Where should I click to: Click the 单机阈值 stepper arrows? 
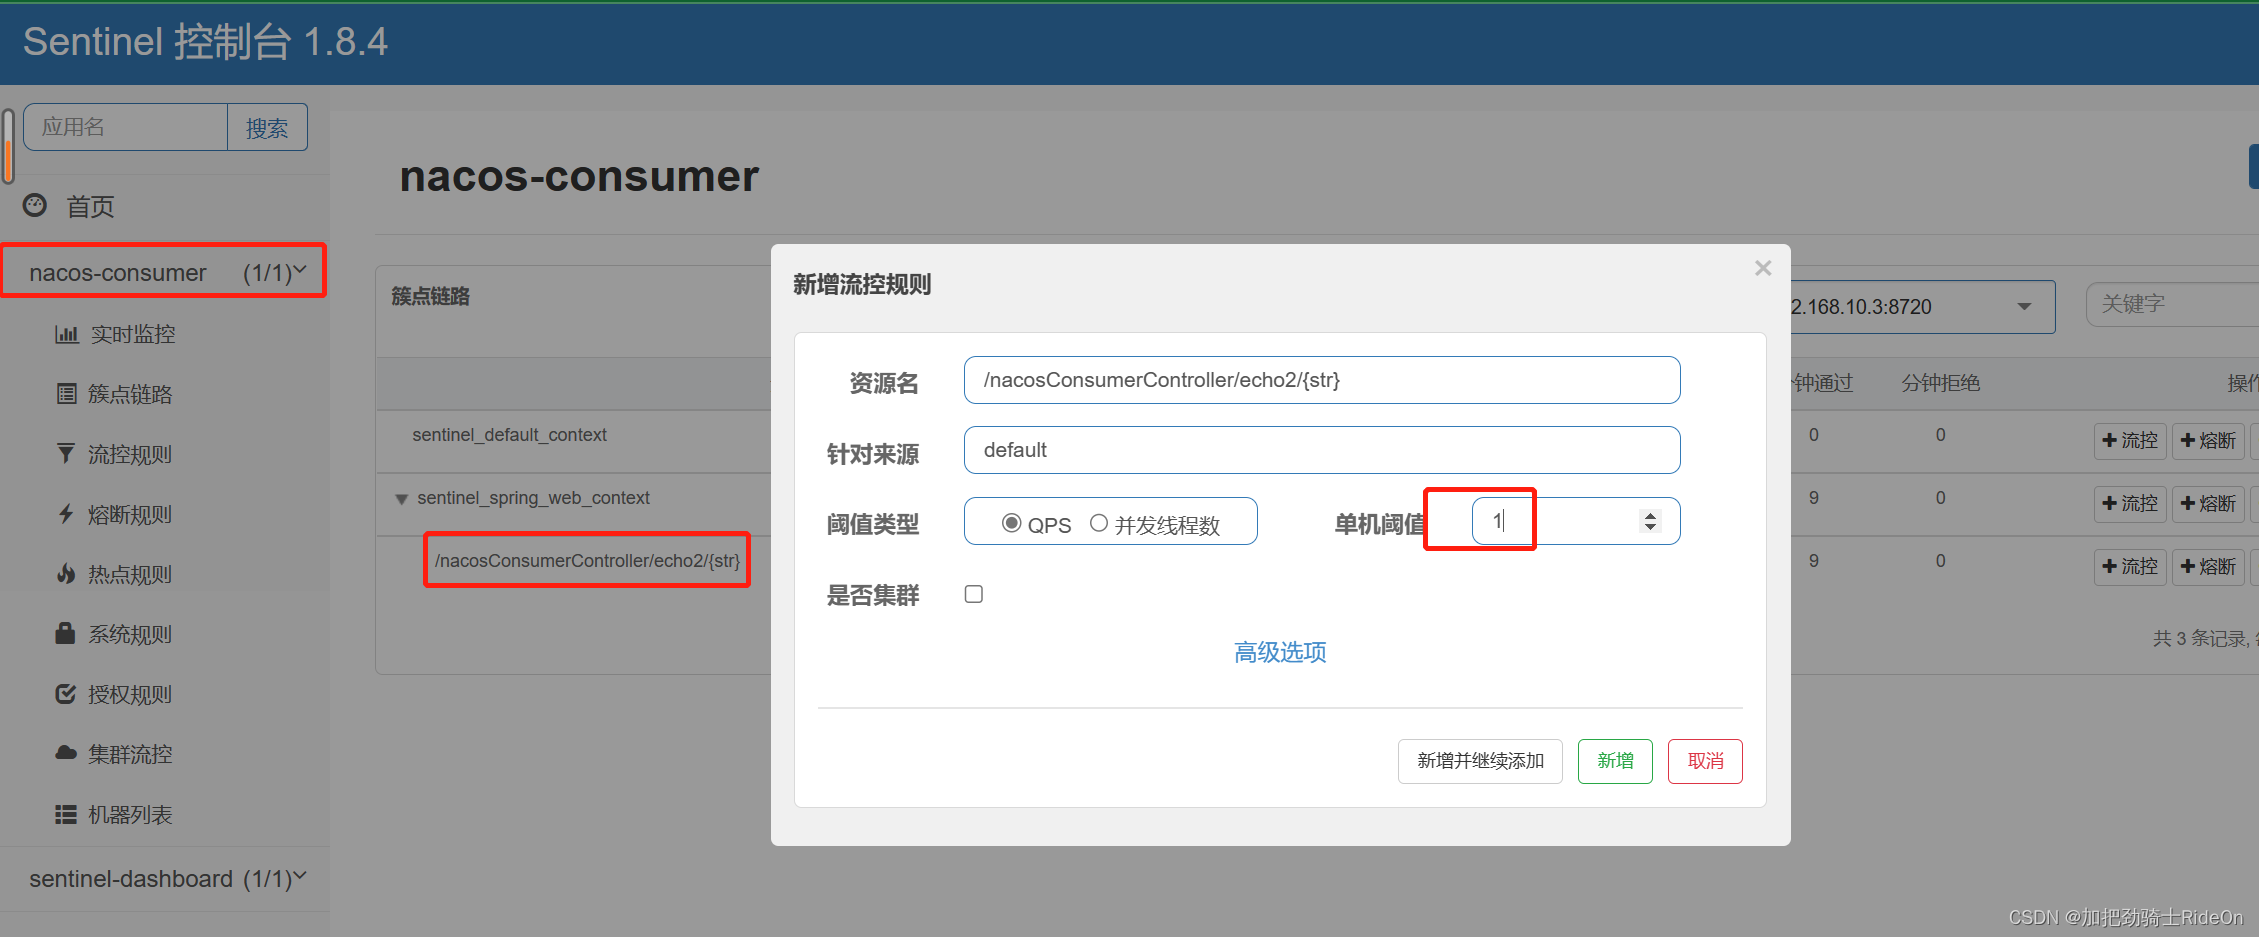pyautogui.click(x=1650, y=521)
